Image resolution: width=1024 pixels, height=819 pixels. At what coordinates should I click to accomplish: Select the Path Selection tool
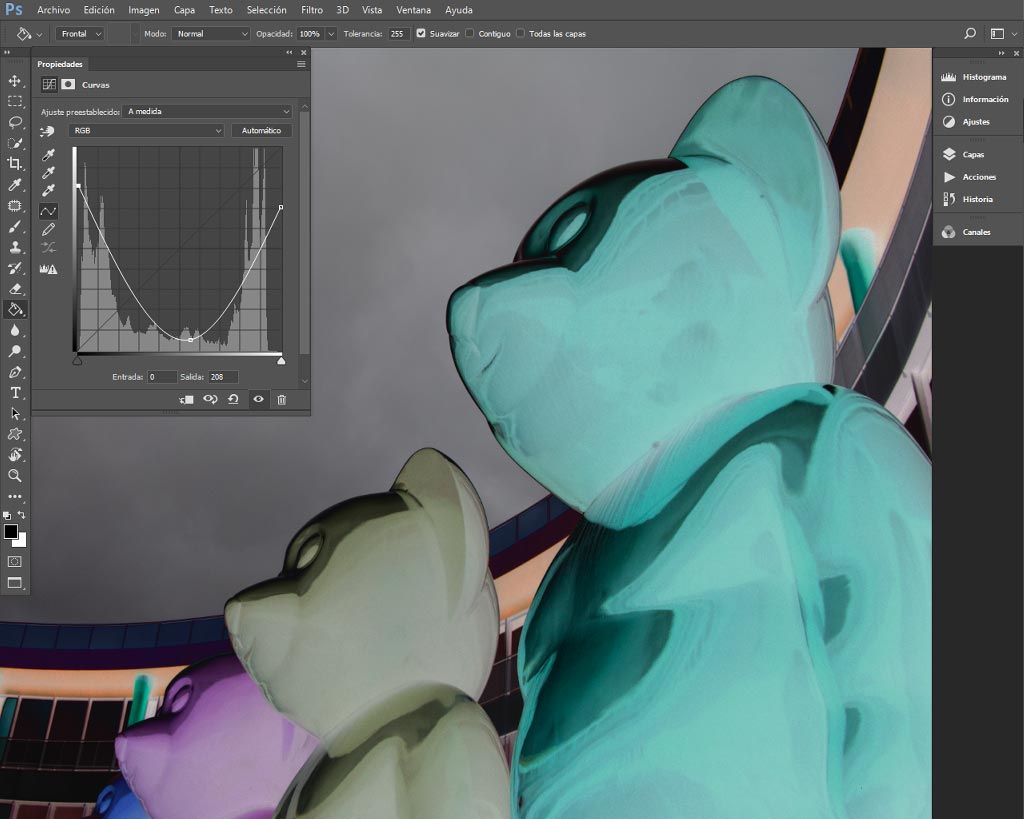(14, 413)
